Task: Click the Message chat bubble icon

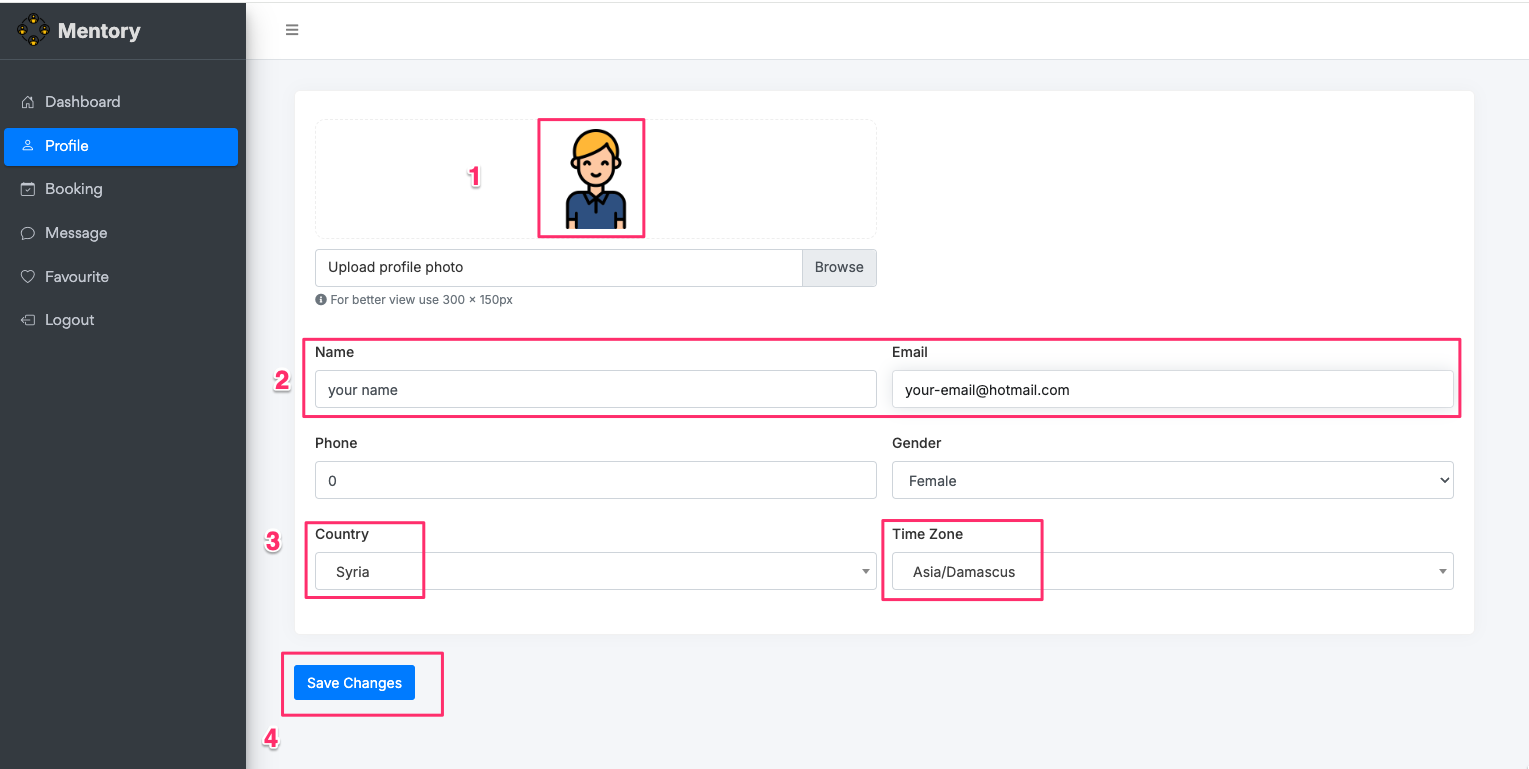Action: coord(26,232)
